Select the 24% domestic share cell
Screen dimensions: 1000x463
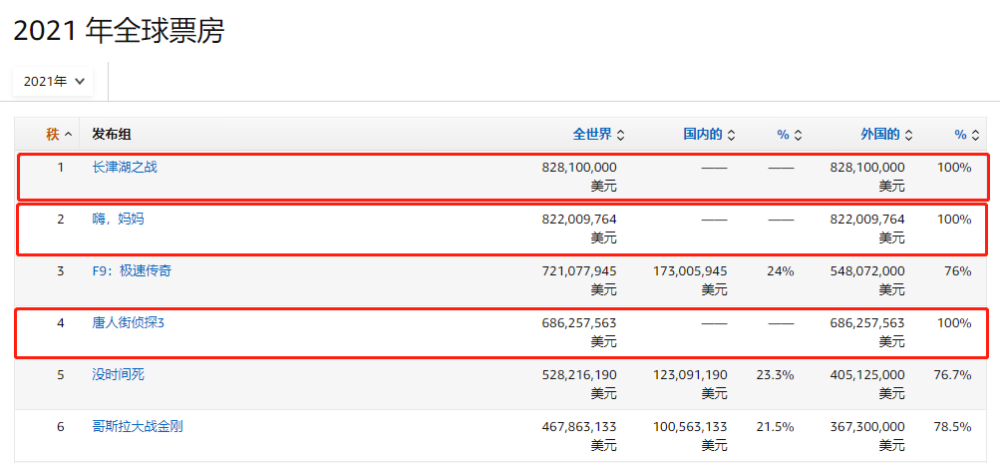[781, 271]
